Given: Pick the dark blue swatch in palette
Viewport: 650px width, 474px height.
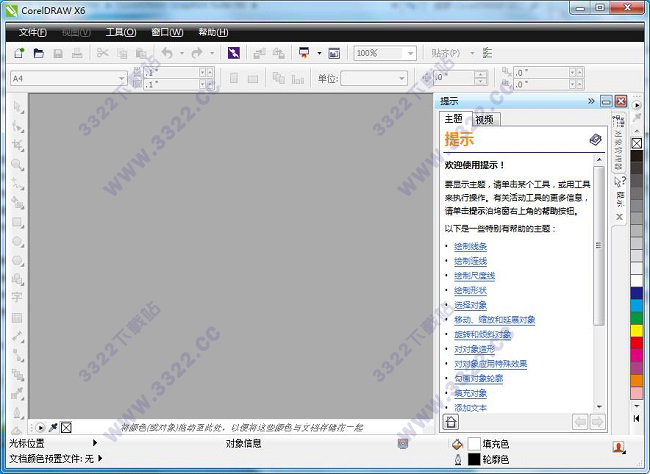Looking at the screenshot, I should (636, 293).
